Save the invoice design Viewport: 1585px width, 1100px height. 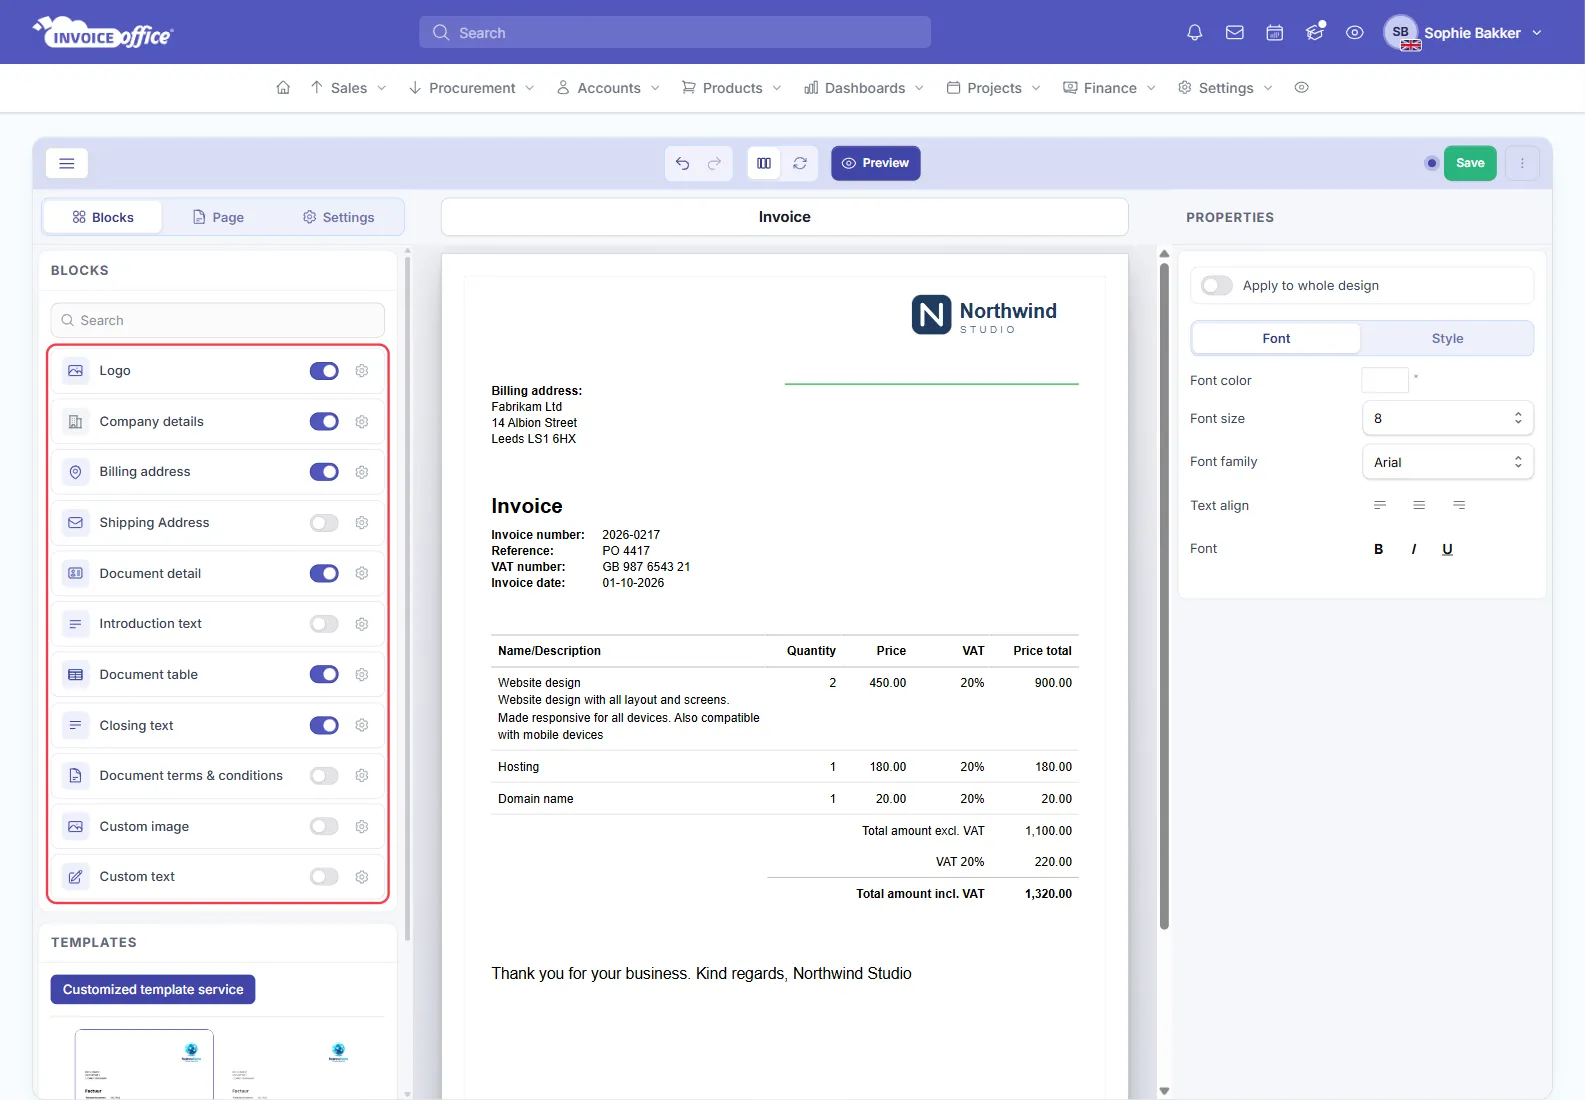[x=1470, y=163]
